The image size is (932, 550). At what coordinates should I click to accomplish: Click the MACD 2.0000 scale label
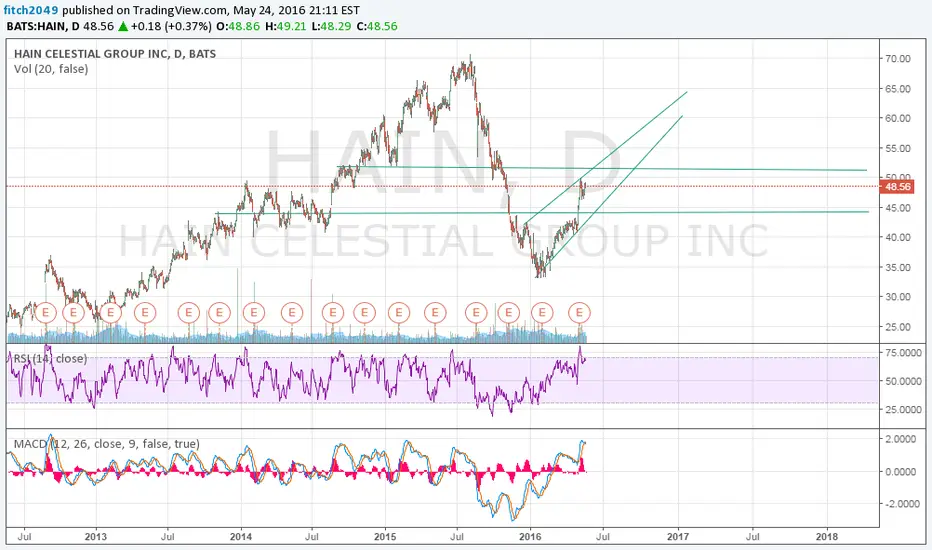point(900,439)
